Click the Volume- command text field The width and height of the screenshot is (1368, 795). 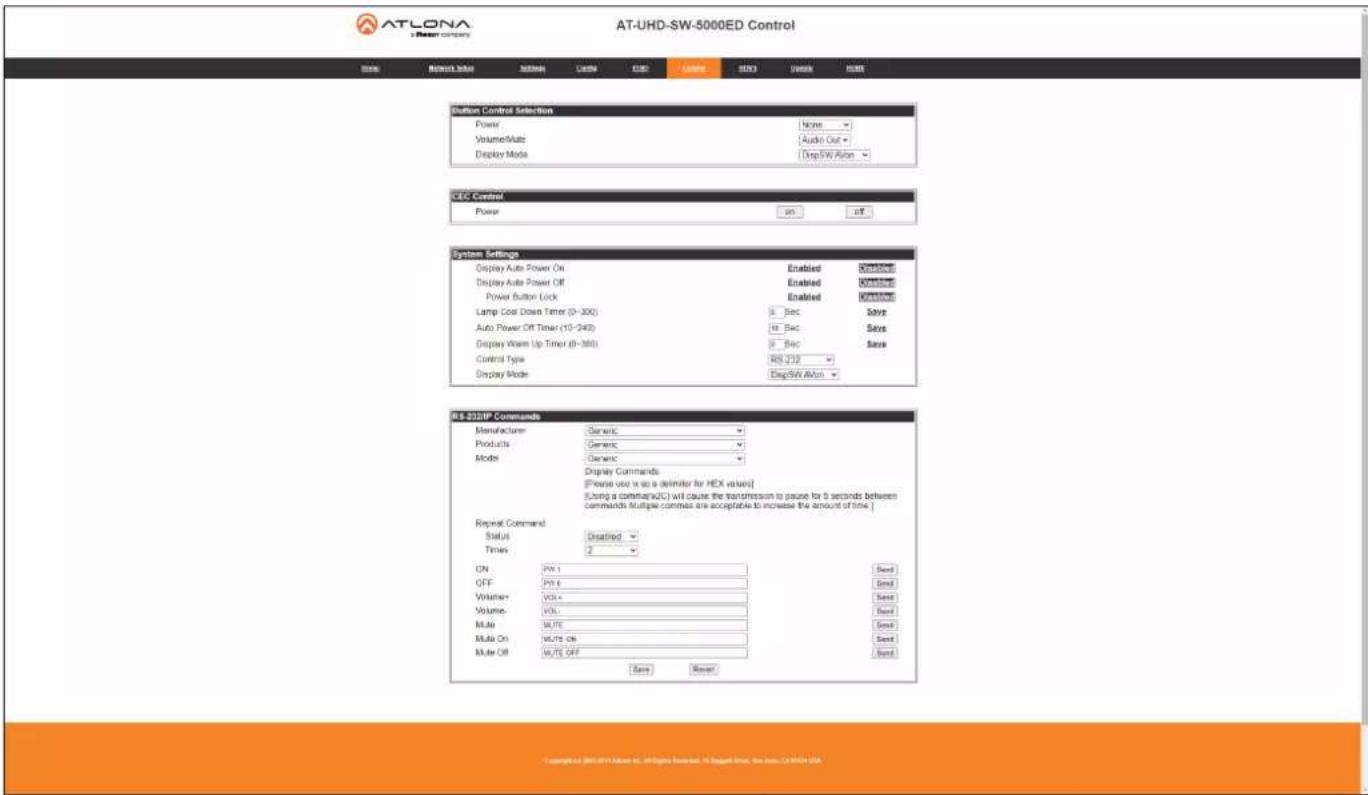[644, 610]
